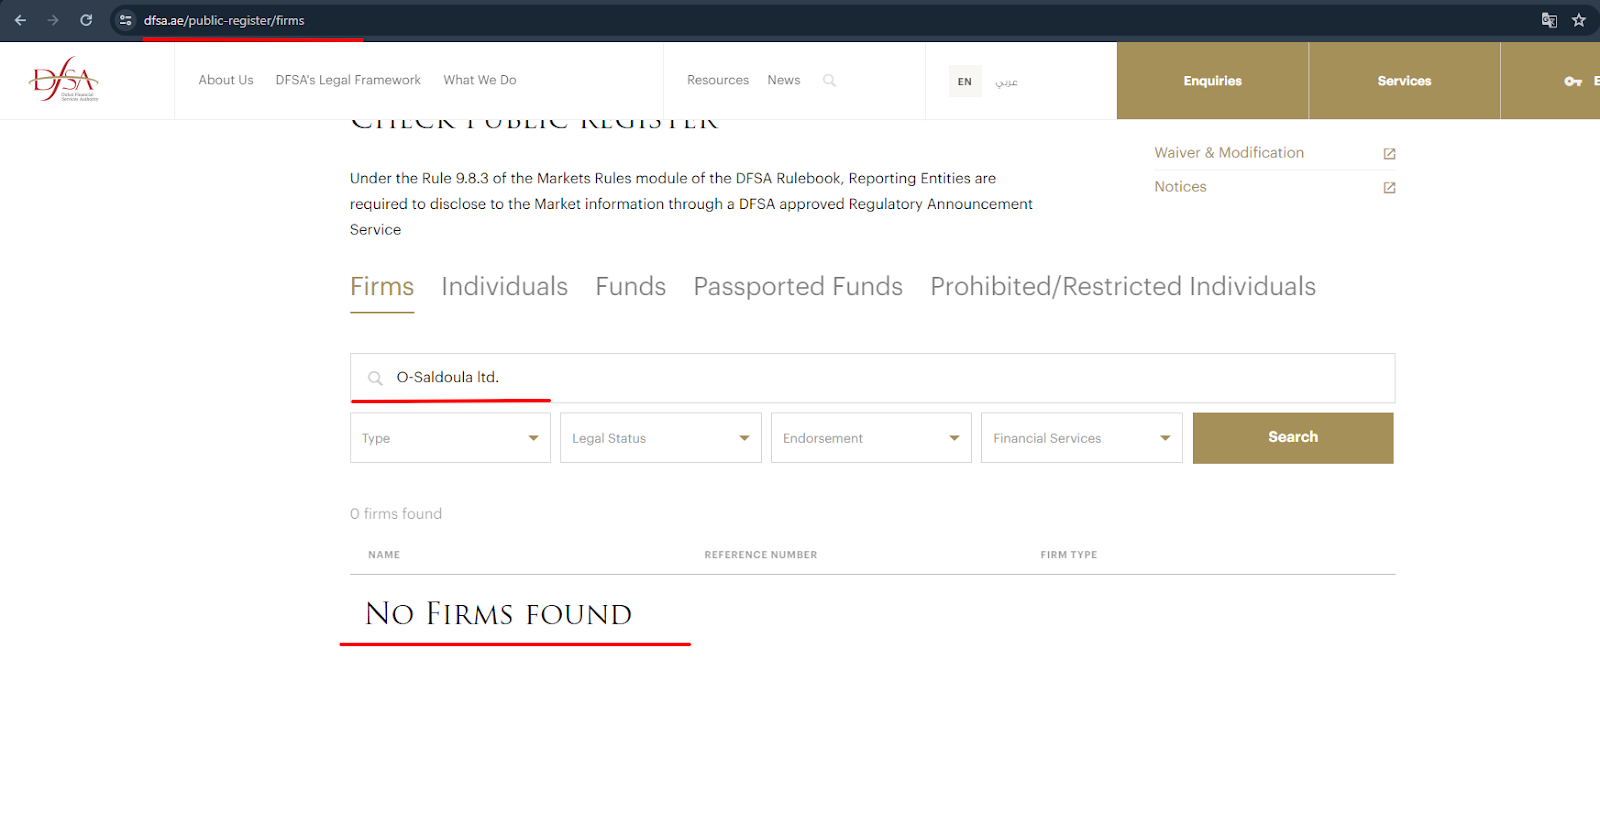The height and width of the screenshot is (814, 1600).
Task: Expand the Financial Services dropdown
Action: click(x=1082, y=438)
